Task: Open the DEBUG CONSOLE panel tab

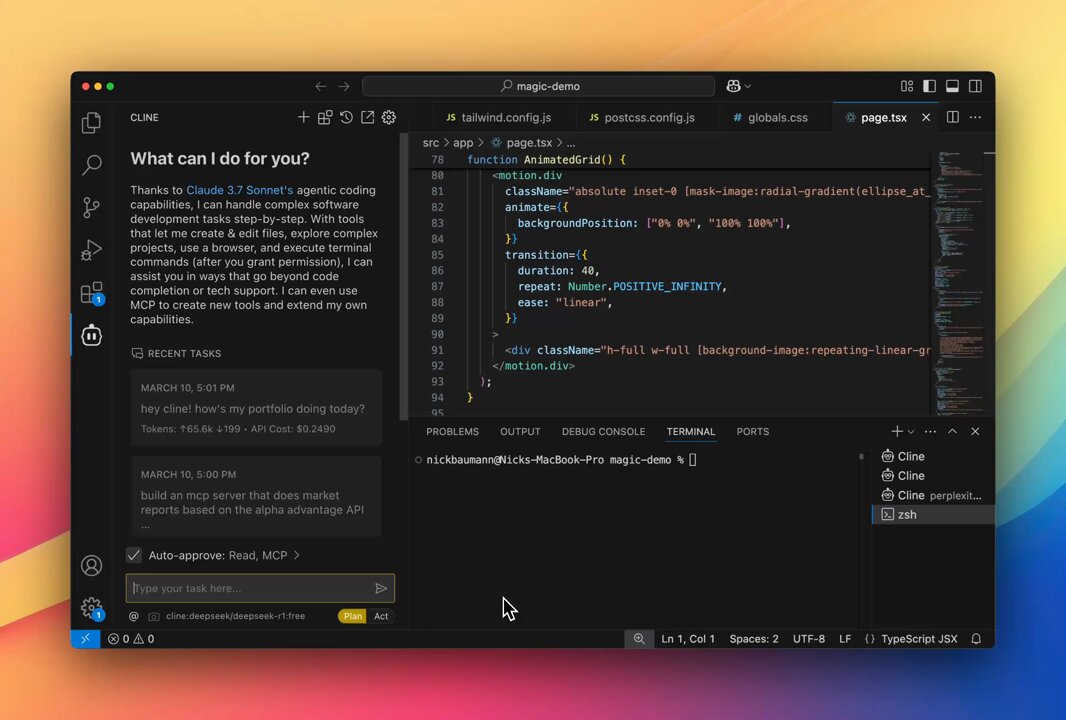Action: pyautogui.click(x=603, y=432)
